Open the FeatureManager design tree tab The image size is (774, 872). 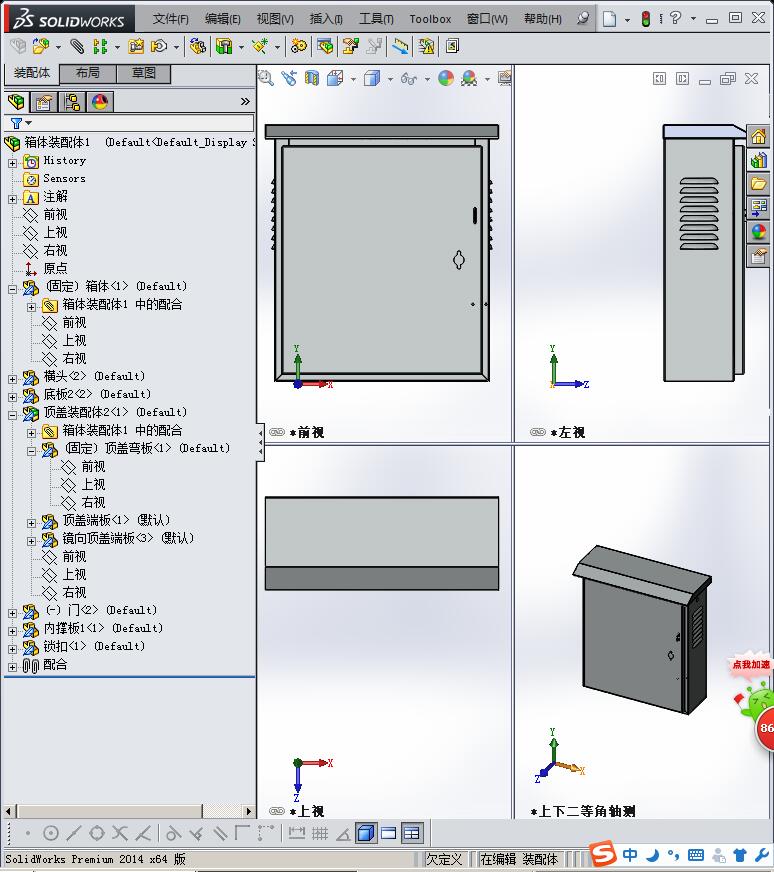[17, 102]
